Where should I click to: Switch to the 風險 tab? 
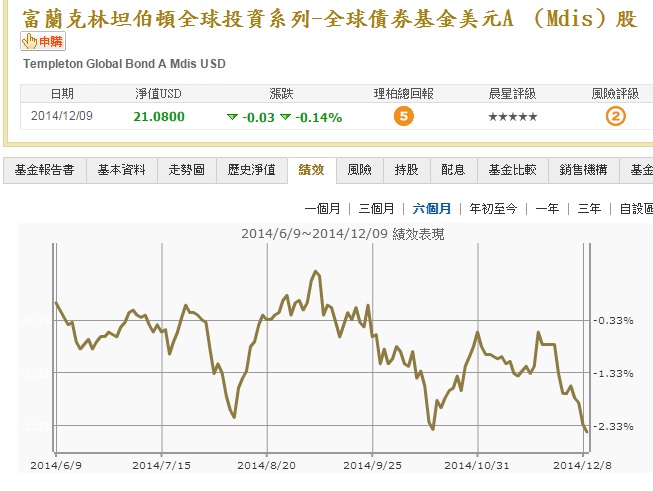(359, 170)
